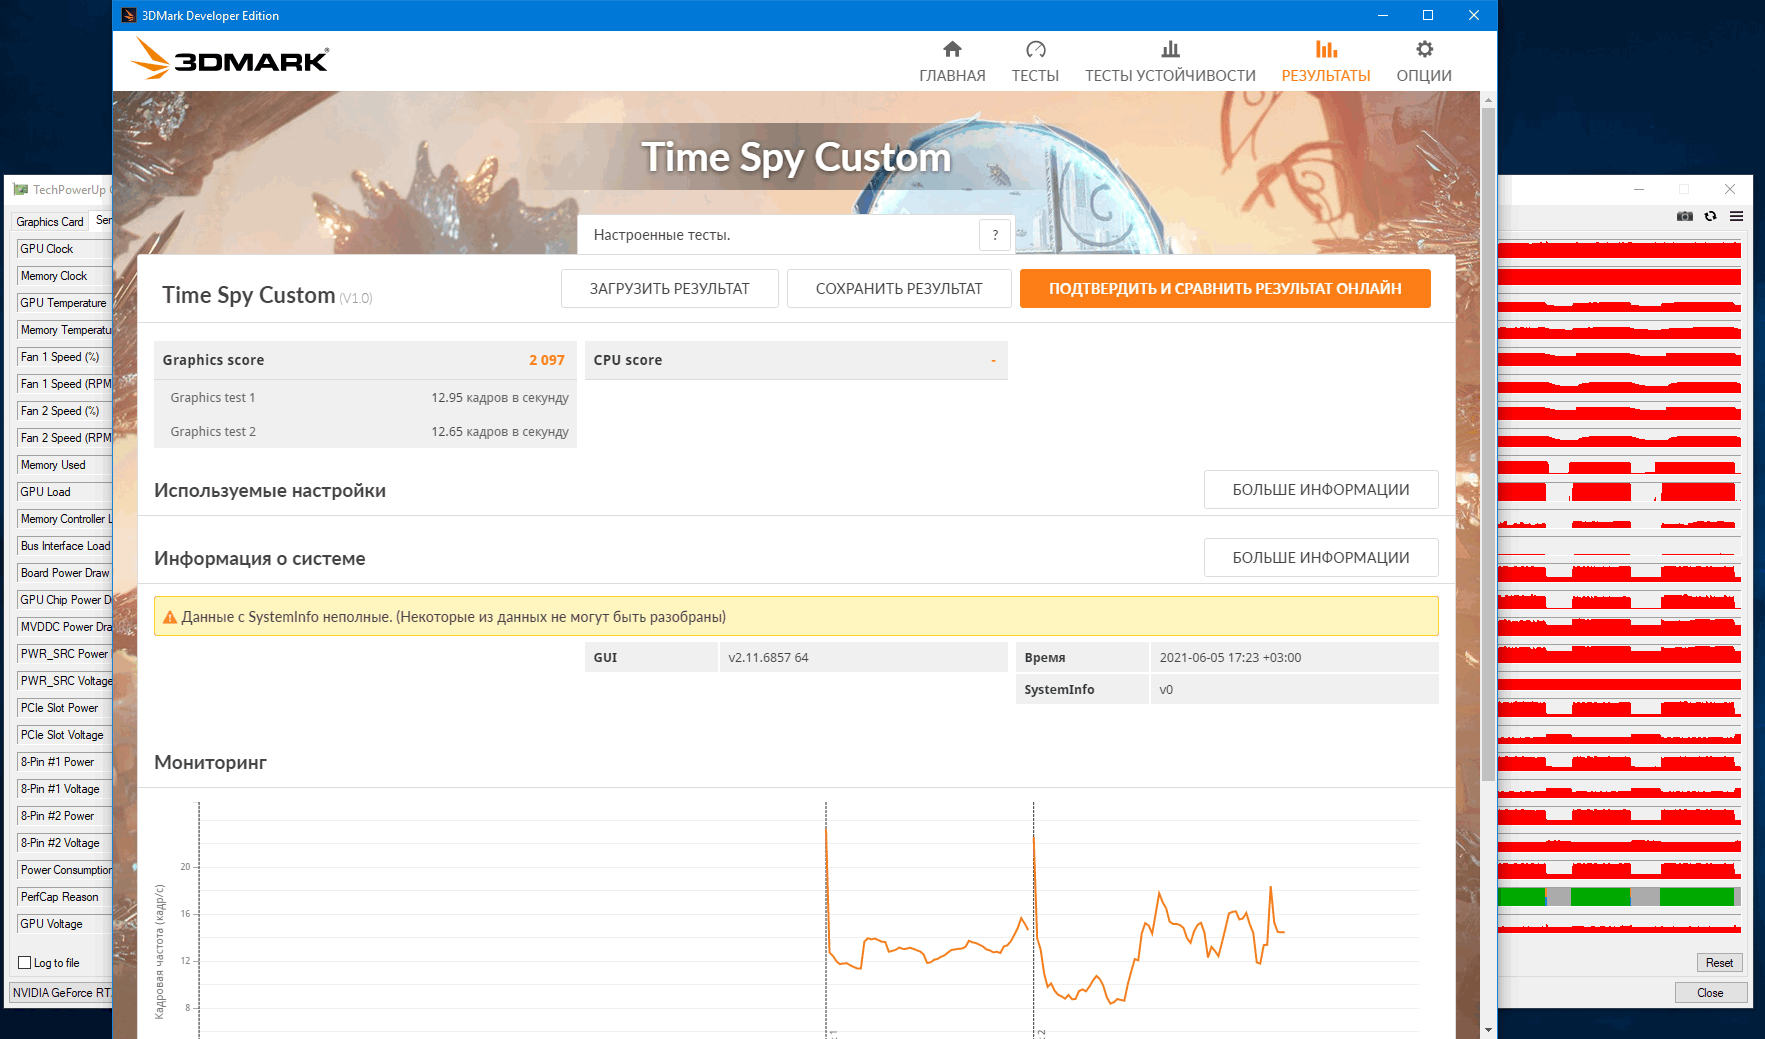The image size is (1765, 1039).
Task: Click the Настроенные тесты description text
Action: (662, 235)
